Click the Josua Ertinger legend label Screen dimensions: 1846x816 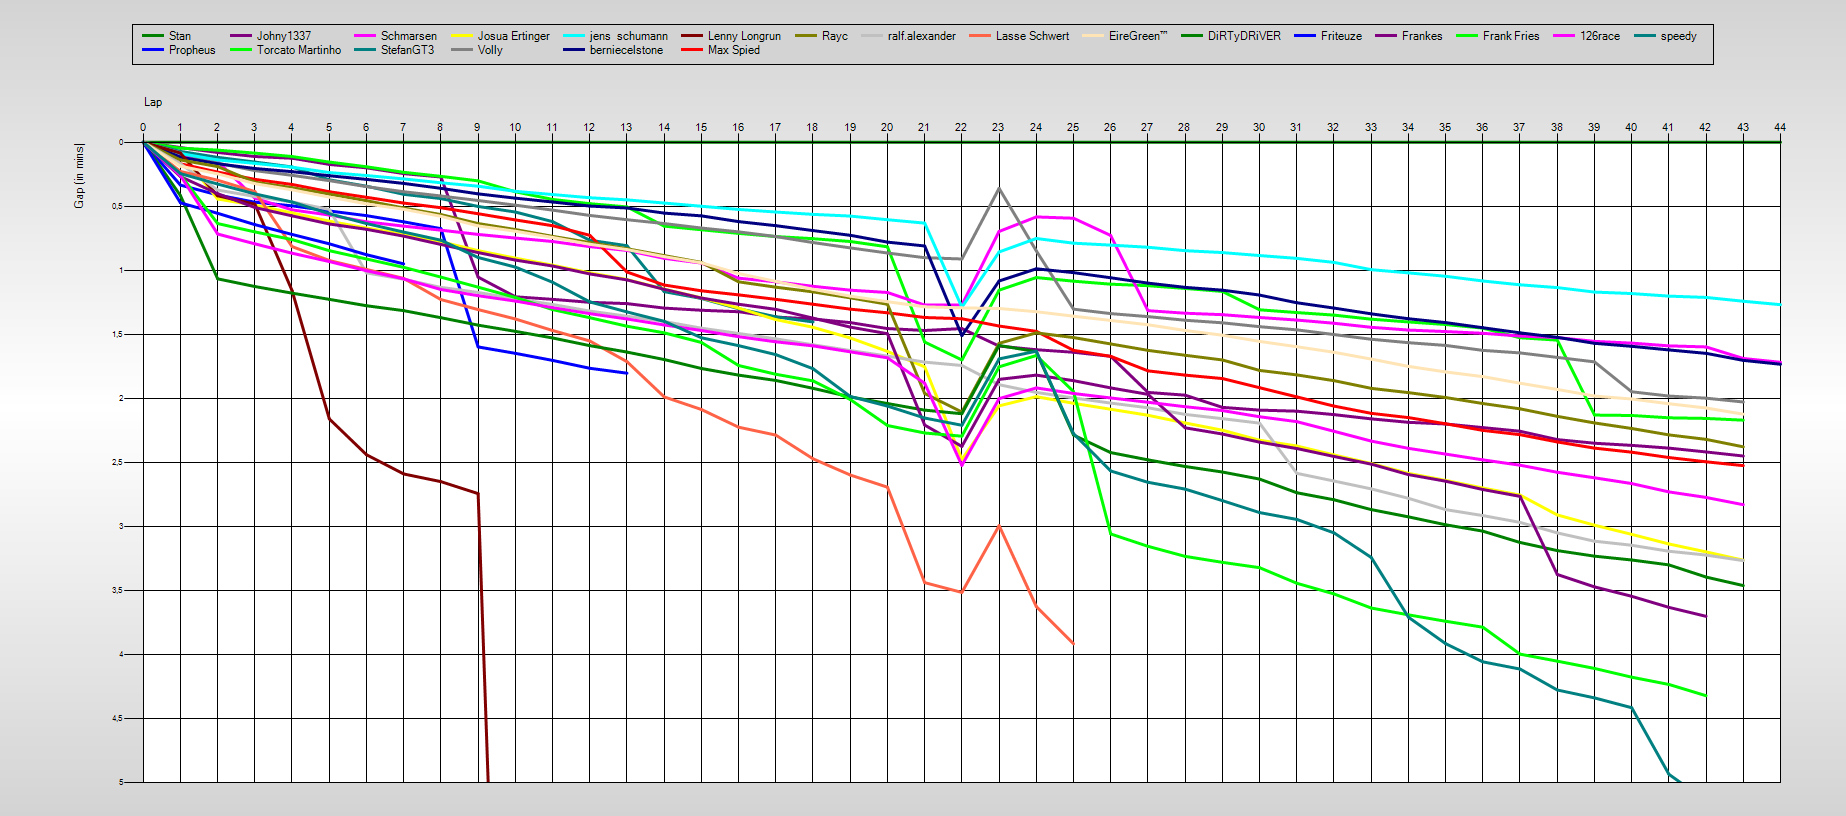pyautogui.click(x=514, y=36)
